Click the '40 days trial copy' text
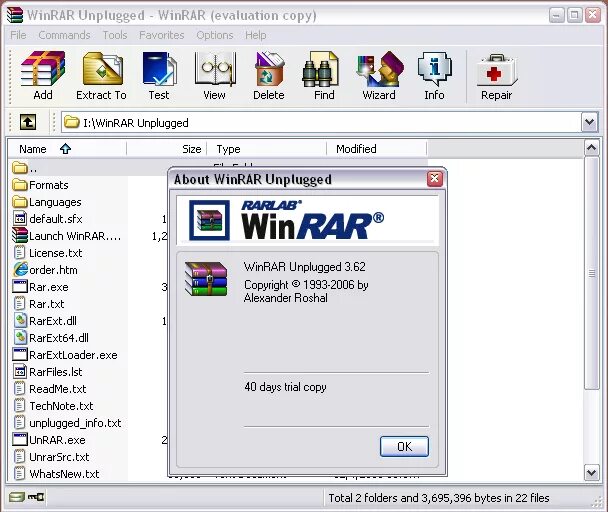 click(285, 387)
